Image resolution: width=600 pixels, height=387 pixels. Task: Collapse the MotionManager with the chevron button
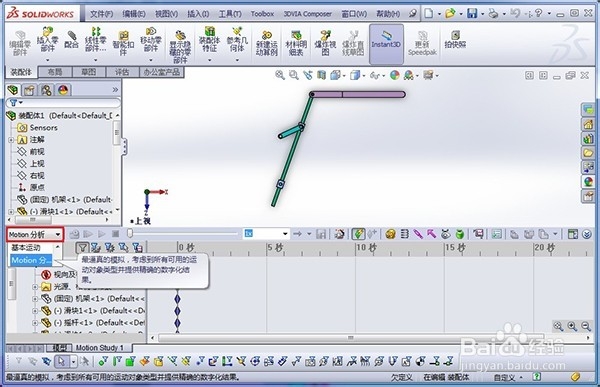pos(587,234)
